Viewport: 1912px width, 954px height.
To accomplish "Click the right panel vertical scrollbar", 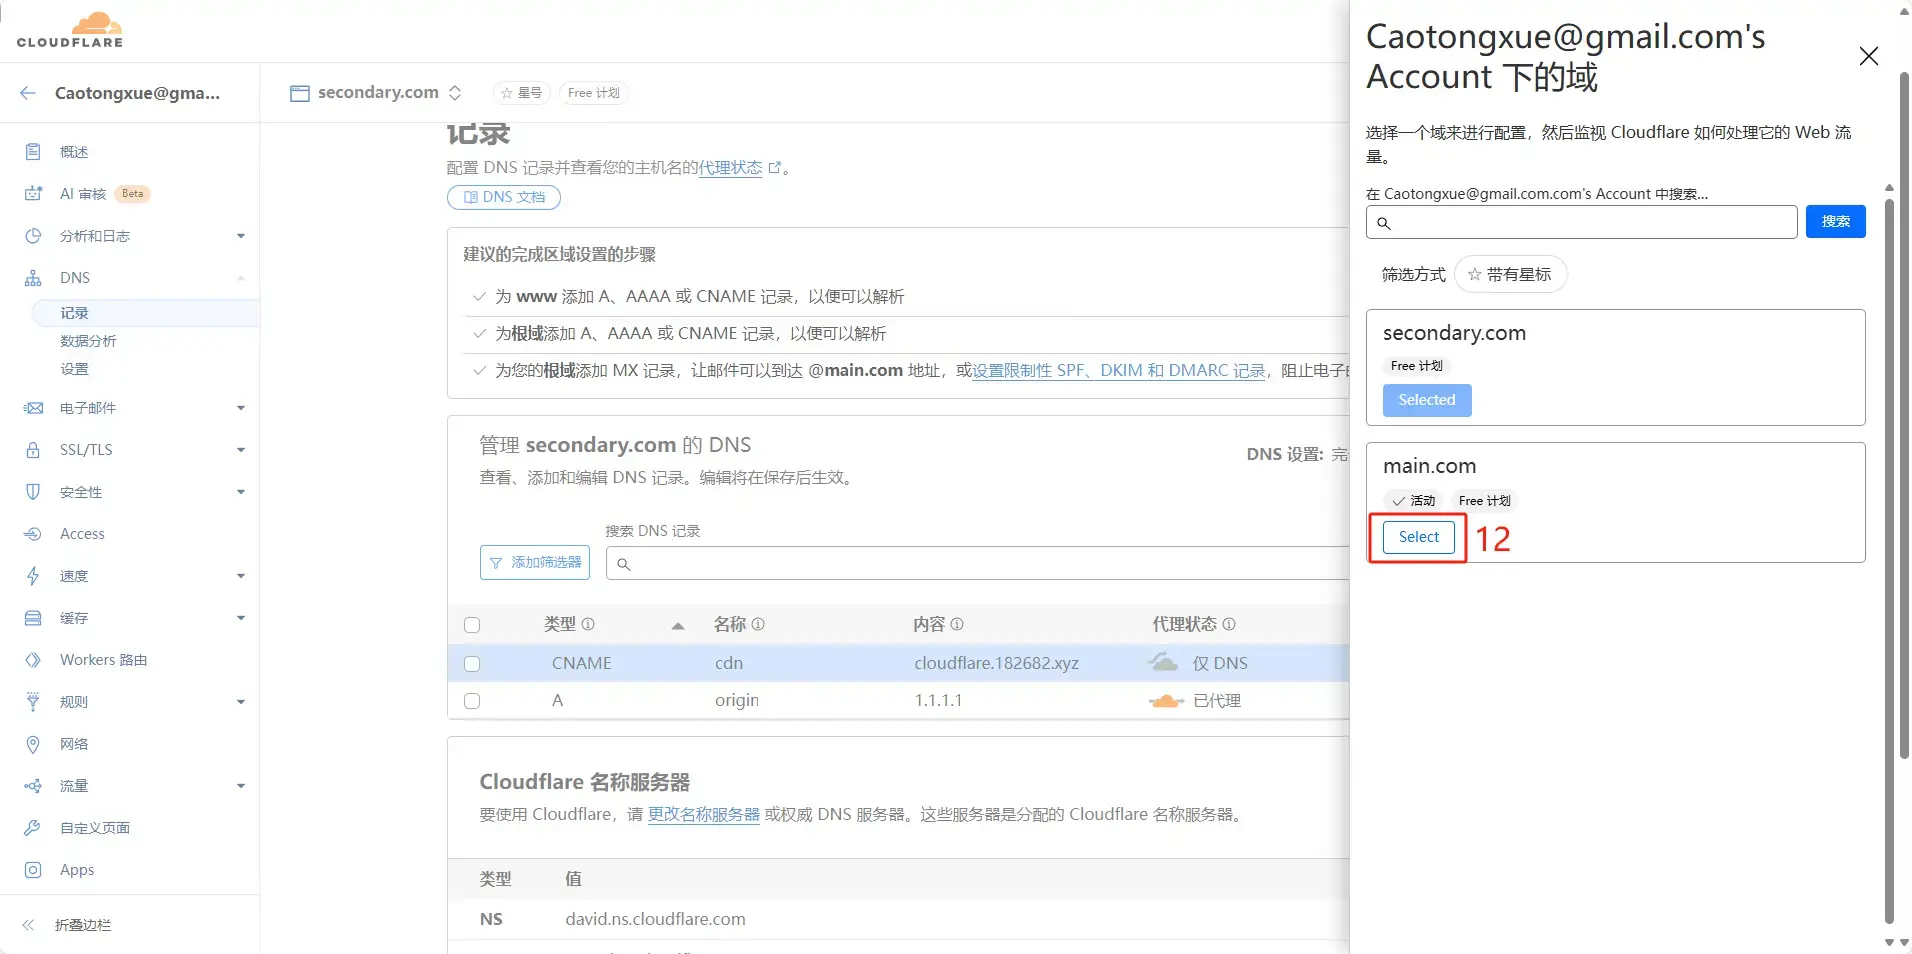I will tap(1889, 560).
